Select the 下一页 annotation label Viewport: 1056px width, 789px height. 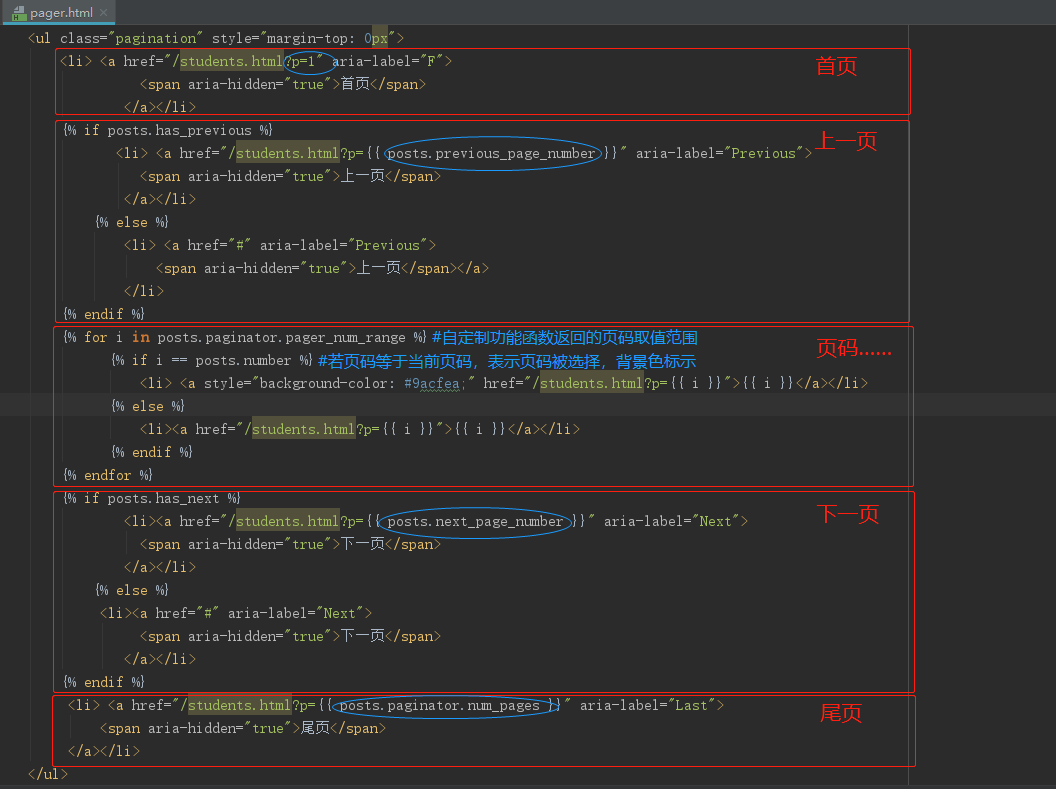tap(845, 514)
